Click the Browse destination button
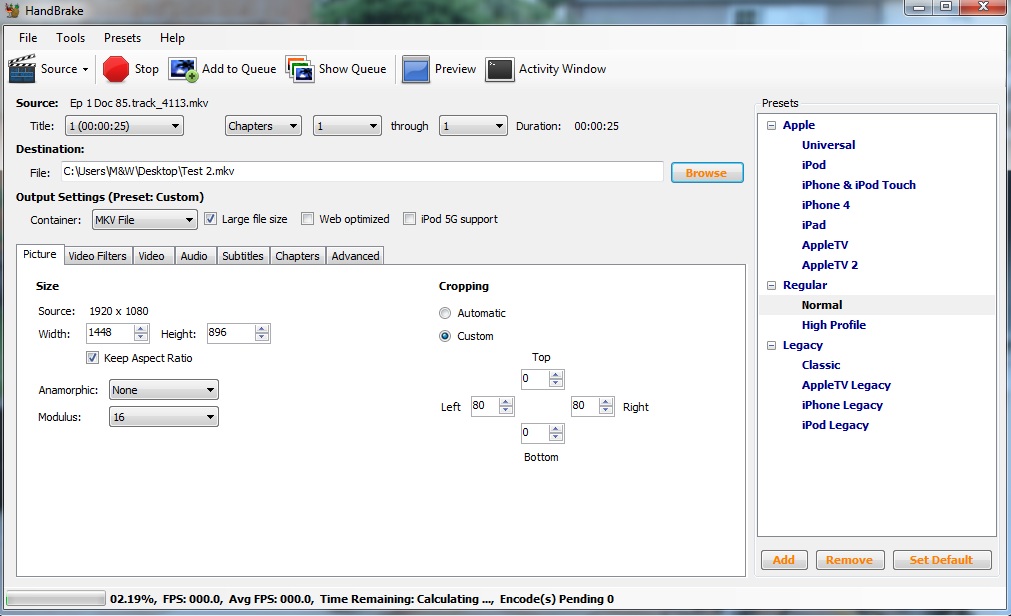1011x616 pixels. pyautogui.click(x=707, y=173)
